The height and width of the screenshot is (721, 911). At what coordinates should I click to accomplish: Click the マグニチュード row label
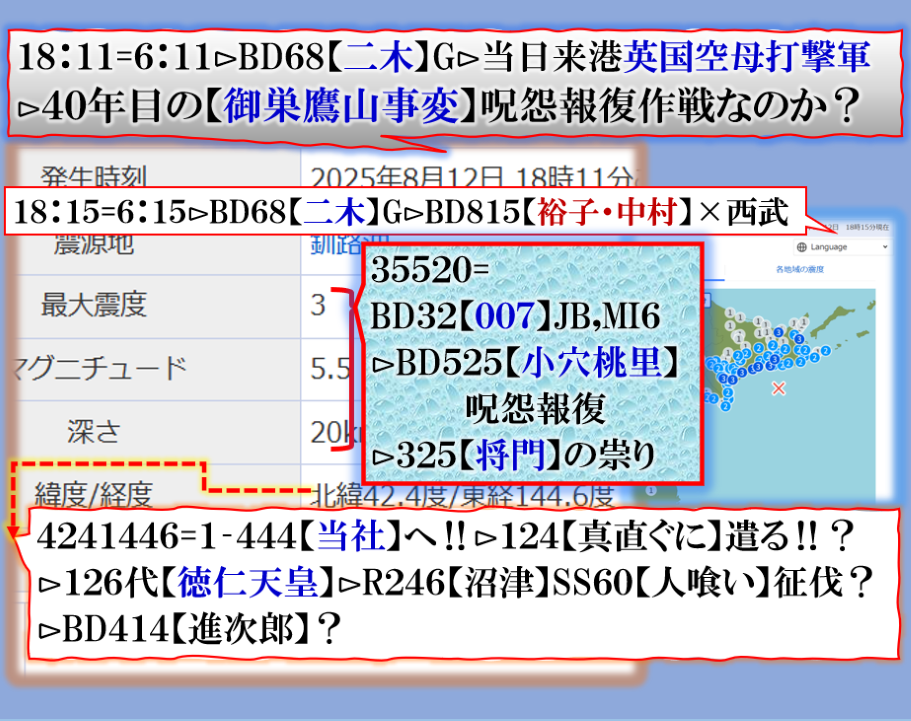click(x=95, y=368)
